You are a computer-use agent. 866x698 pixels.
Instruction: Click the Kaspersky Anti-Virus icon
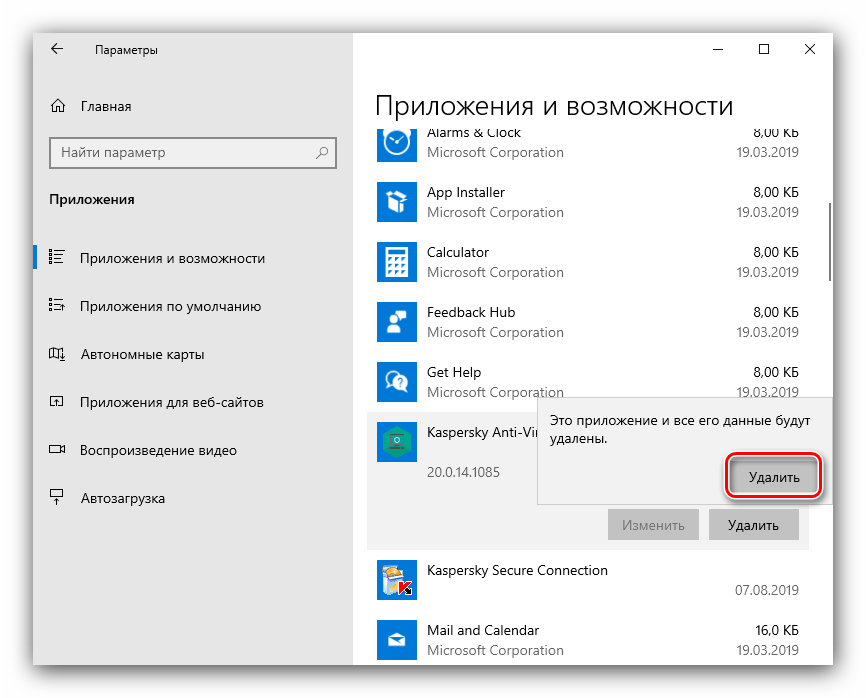(x=396, y=441)
